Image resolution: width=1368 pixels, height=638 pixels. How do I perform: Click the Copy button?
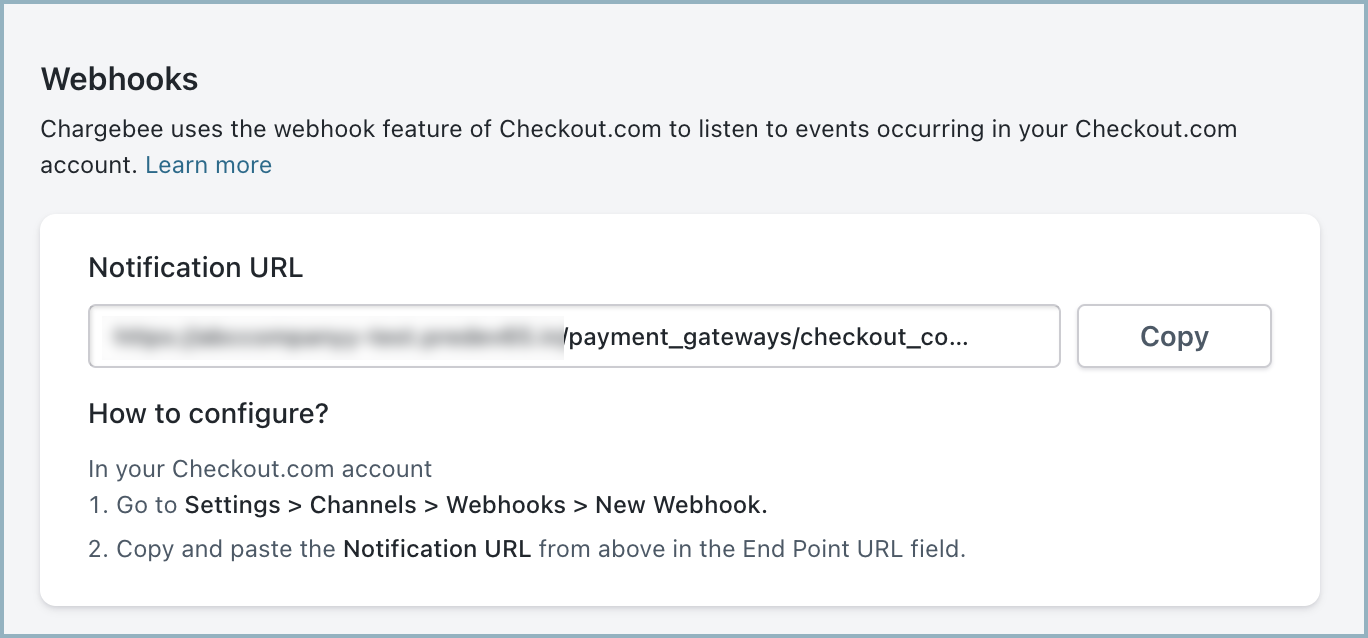click(1174, 337)
